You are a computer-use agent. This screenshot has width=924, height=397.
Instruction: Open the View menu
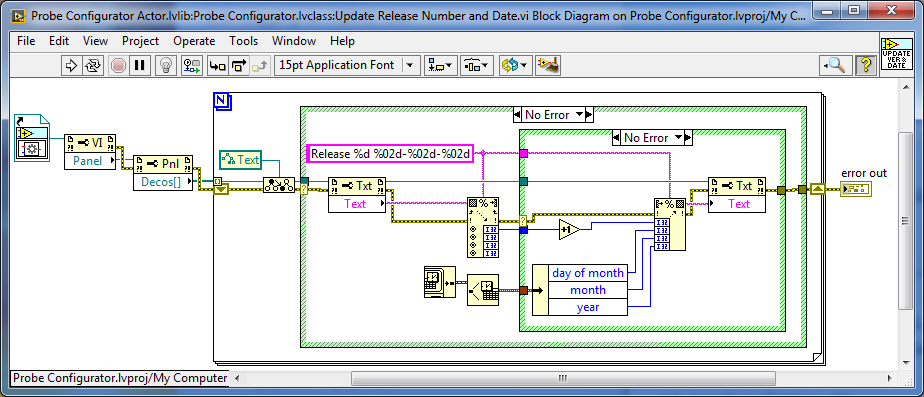tap(95, 41)
